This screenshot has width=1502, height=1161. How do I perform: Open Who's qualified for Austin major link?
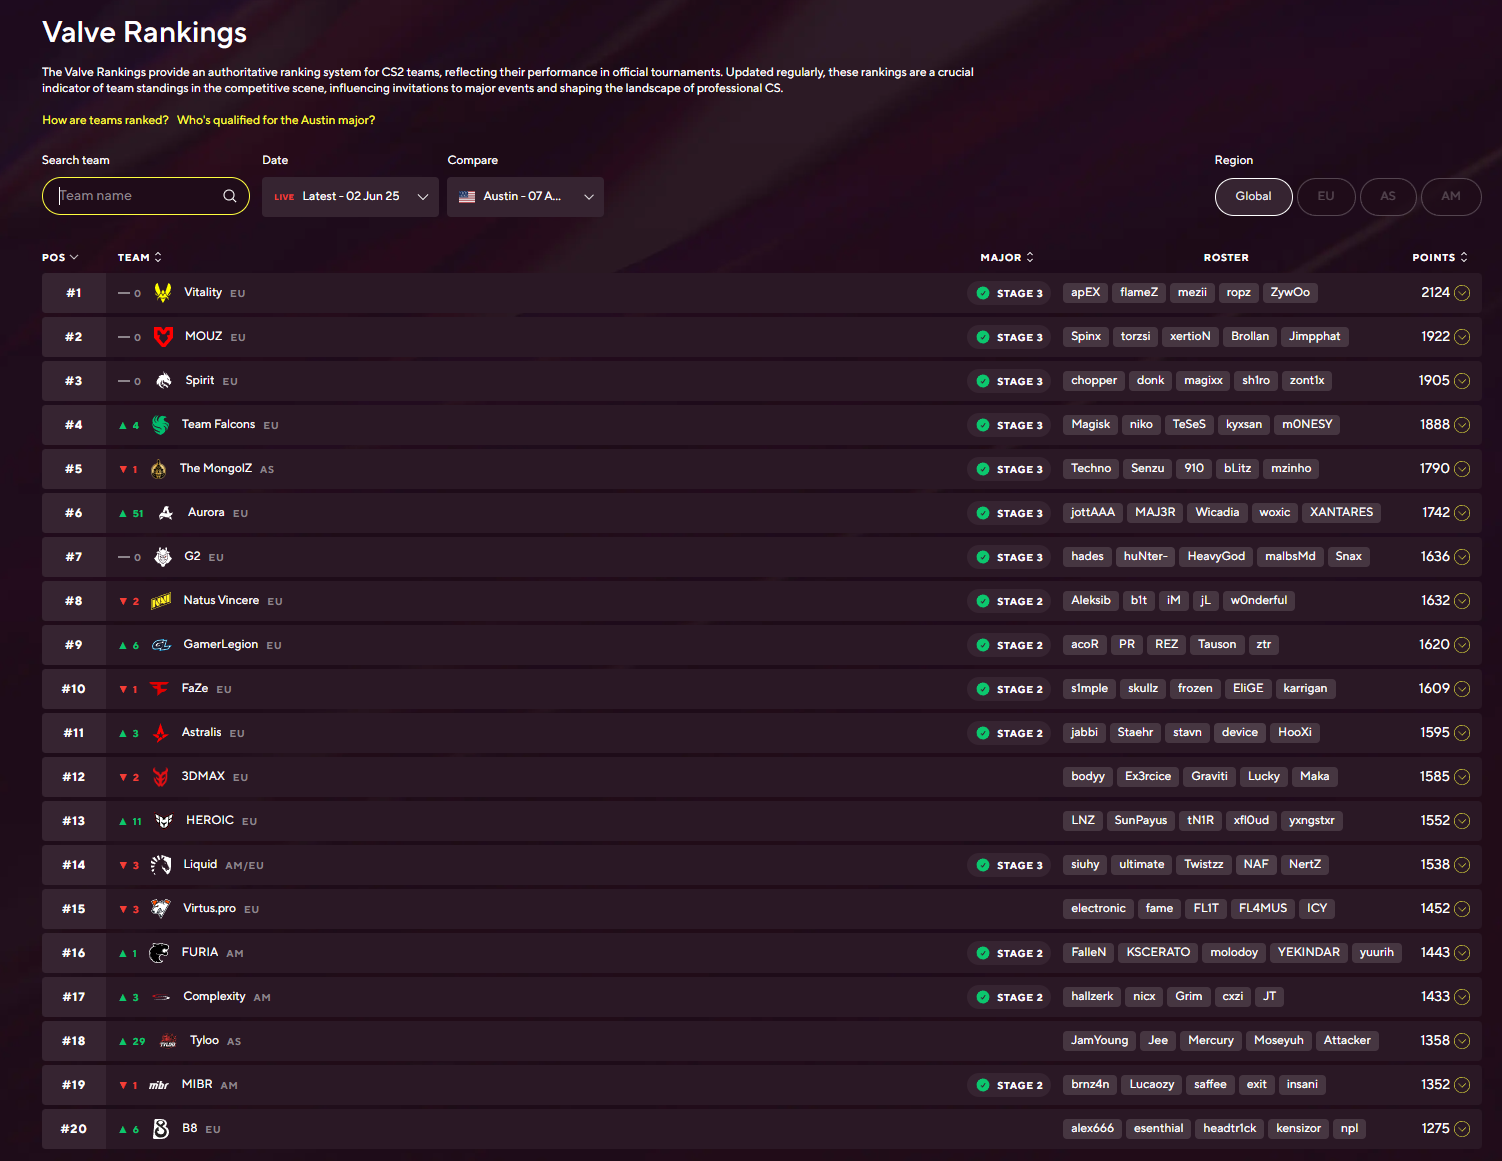pyautogui.click(x=276, y=120)
